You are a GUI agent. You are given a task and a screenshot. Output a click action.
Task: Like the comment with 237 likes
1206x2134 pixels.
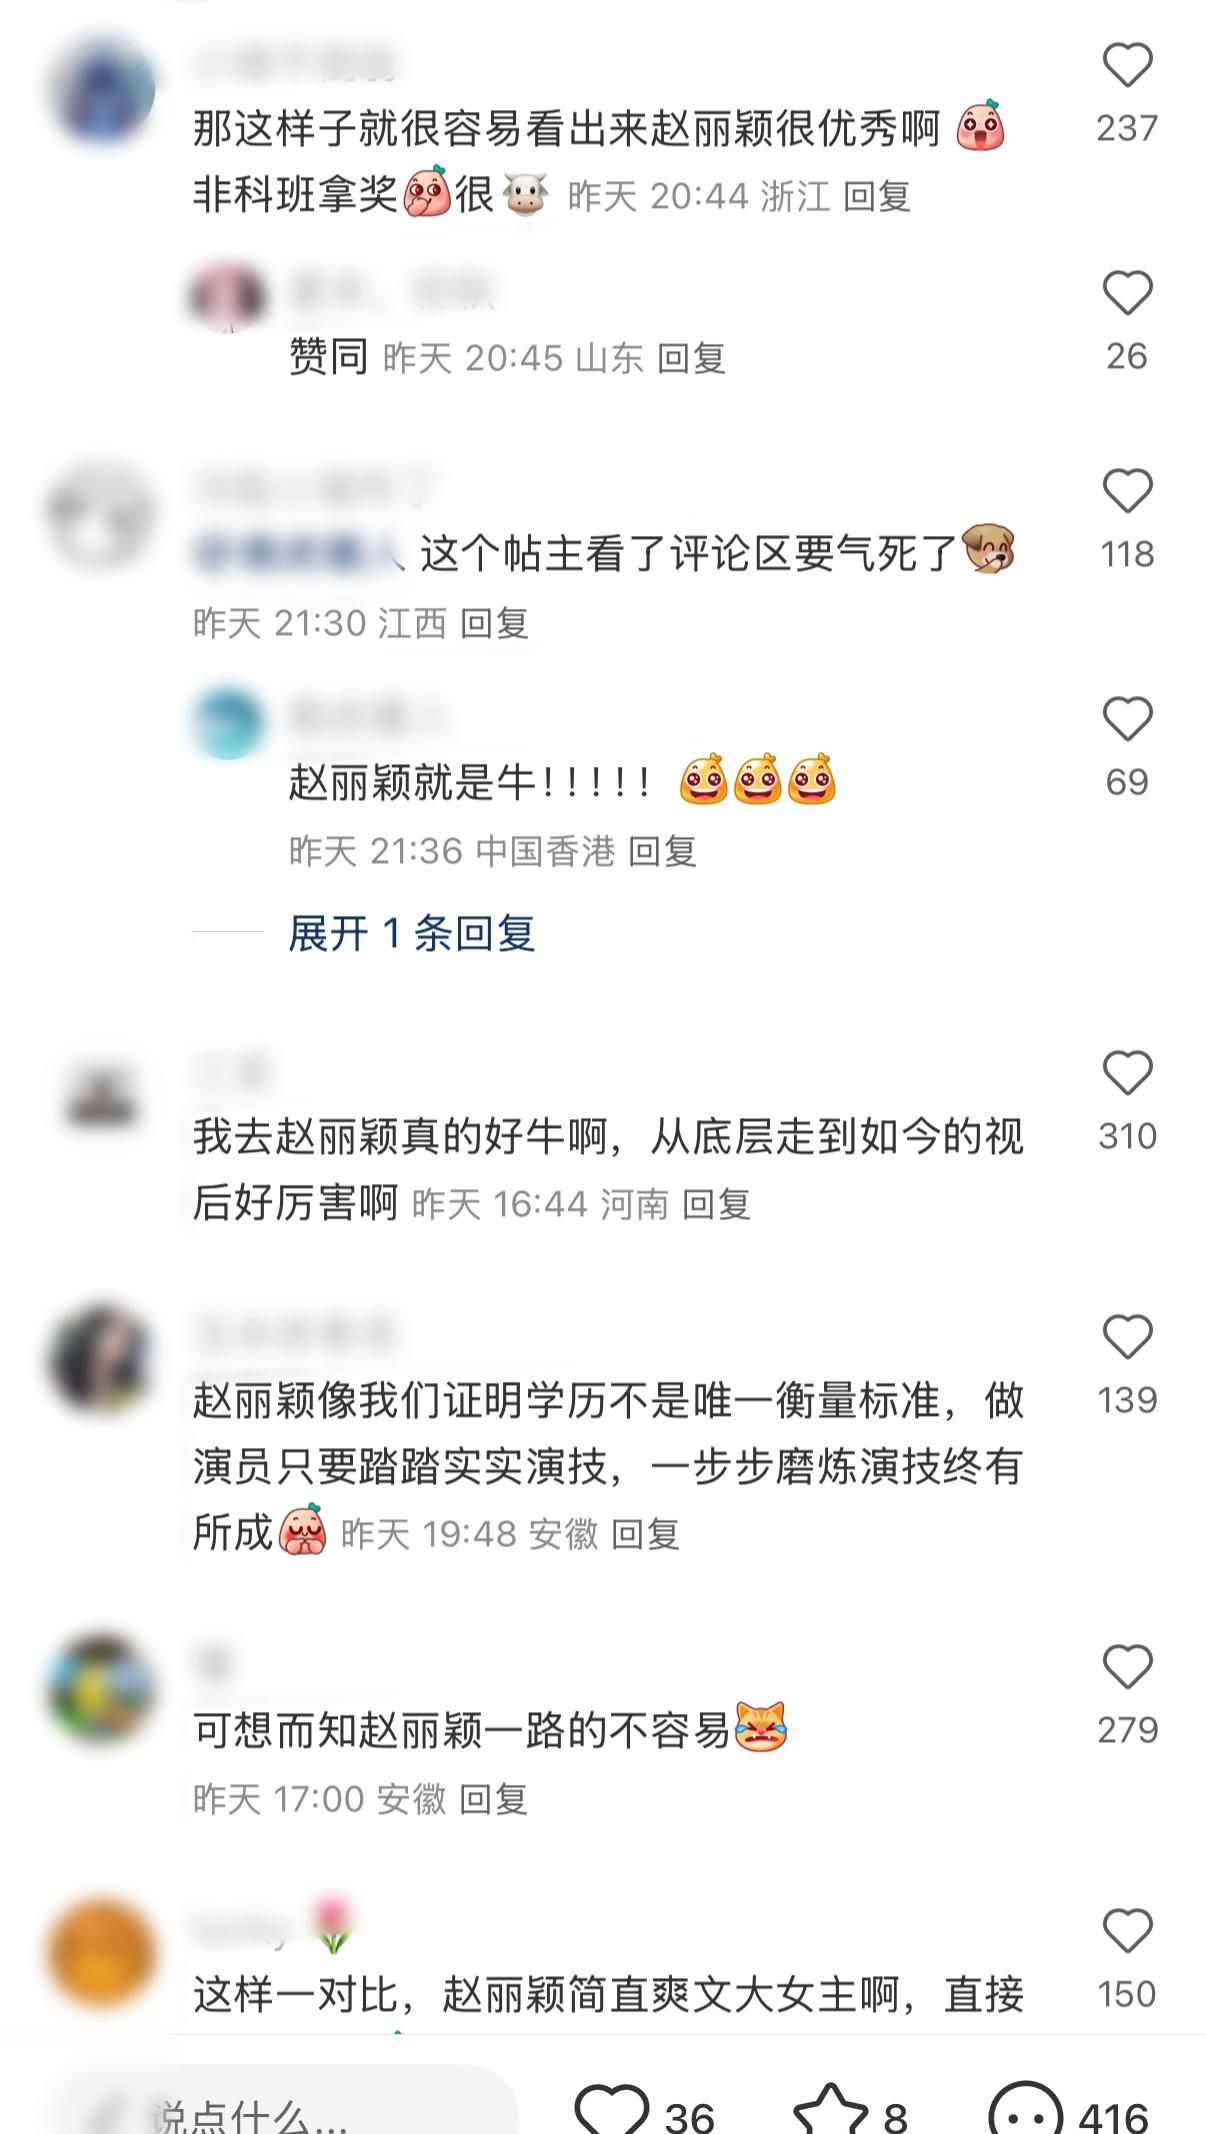tap(1127, 66)
